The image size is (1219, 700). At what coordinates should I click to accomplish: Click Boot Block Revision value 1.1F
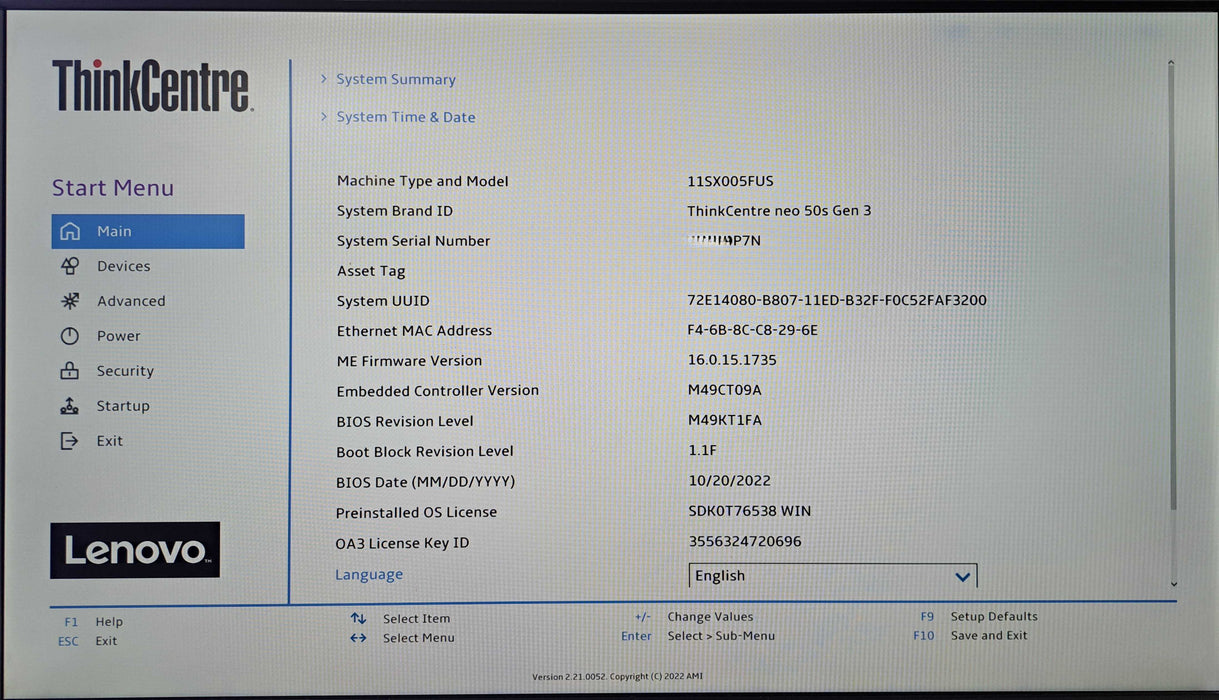(x=703, y=451)
